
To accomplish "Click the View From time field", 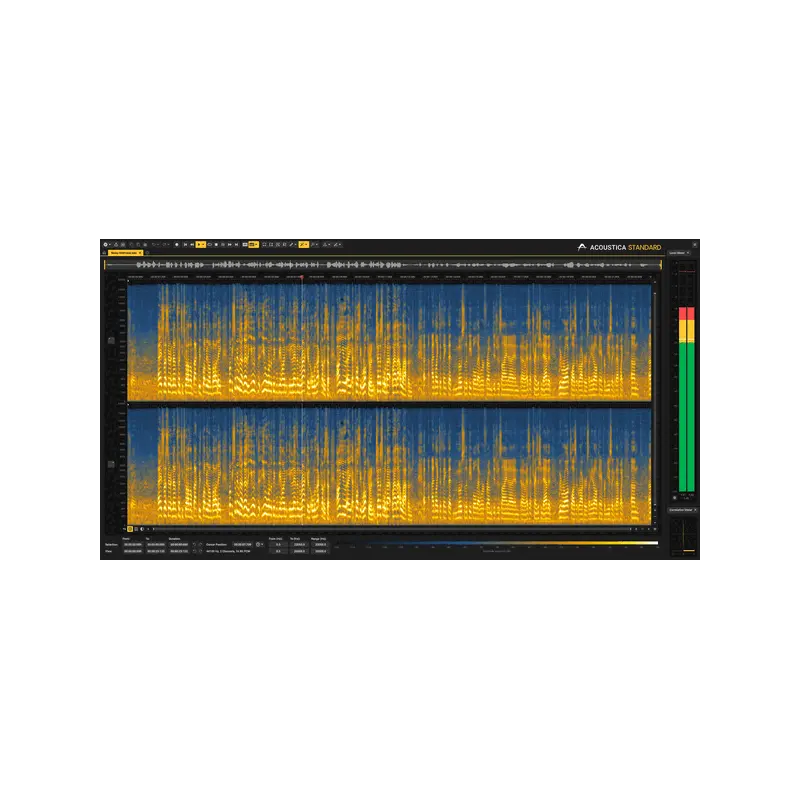I will 133,551.
